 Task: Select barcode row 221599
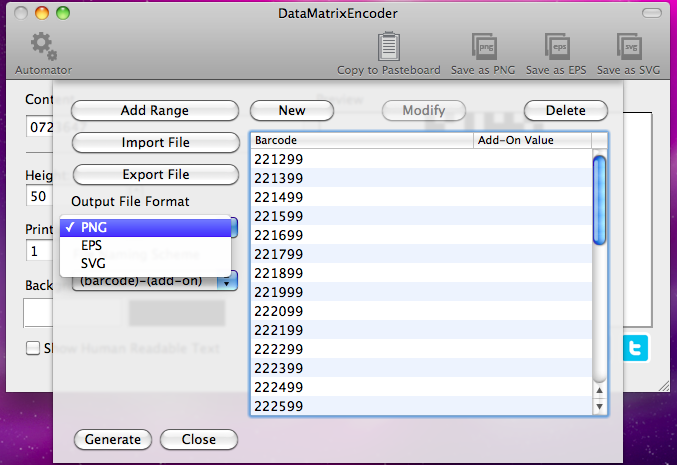421,216
